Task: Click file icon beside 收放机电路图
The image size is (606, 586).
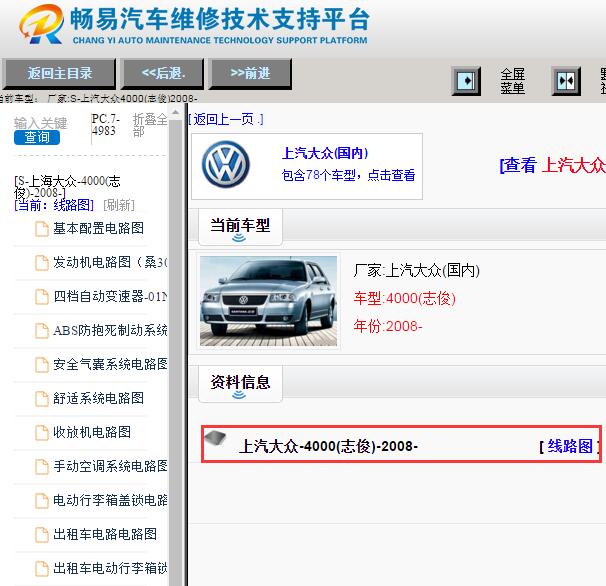Action: click(x=42, y=433)
